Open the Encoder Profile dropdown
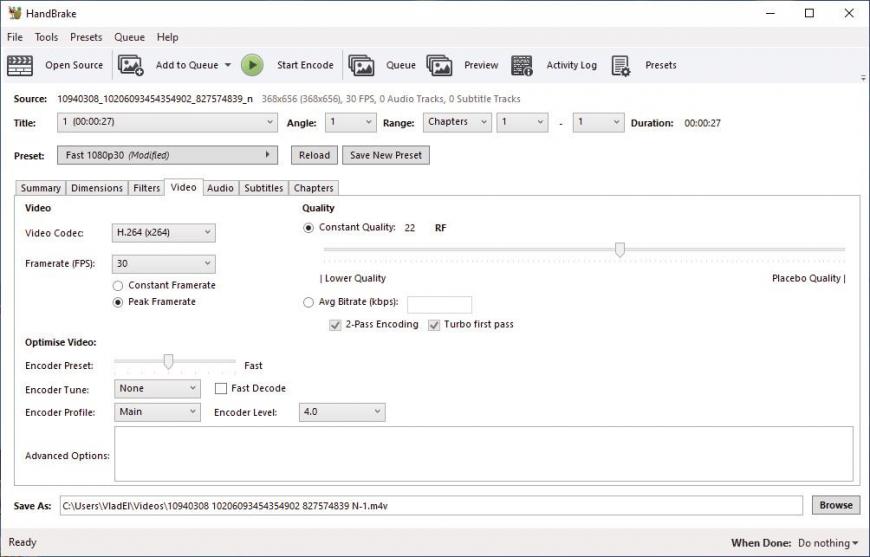 pyautogui.click(x=158, y=412)
